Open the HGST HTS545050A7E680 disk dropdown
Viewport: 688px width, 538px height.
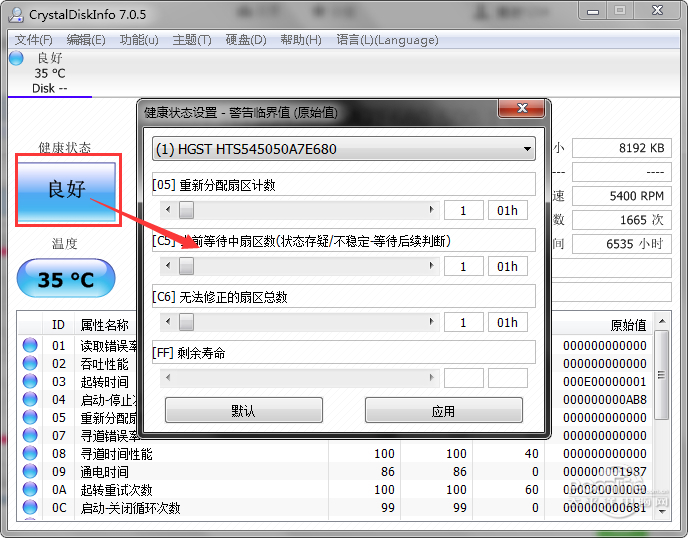[x=344, y=149]
